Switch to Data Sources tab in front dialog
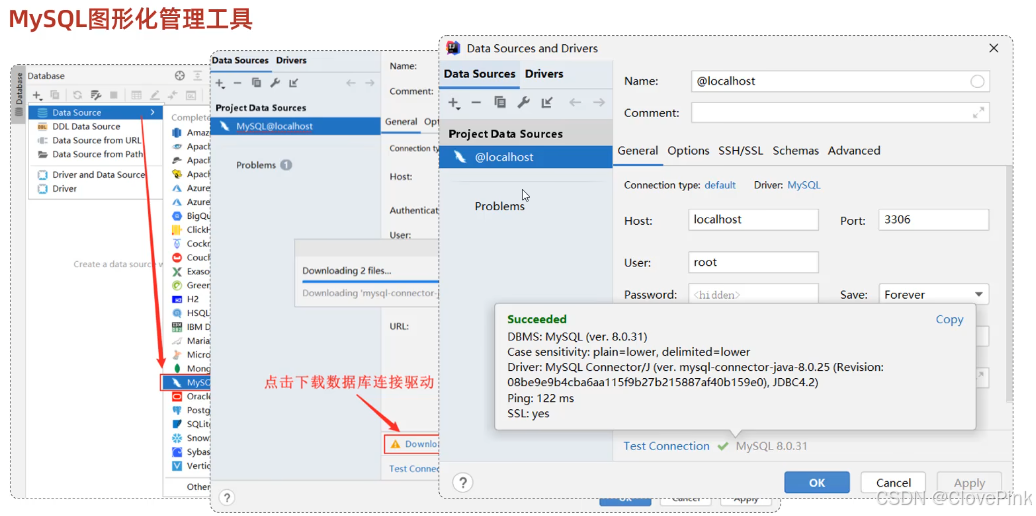This screenshot has height=516, width=1036. point(480,74)
